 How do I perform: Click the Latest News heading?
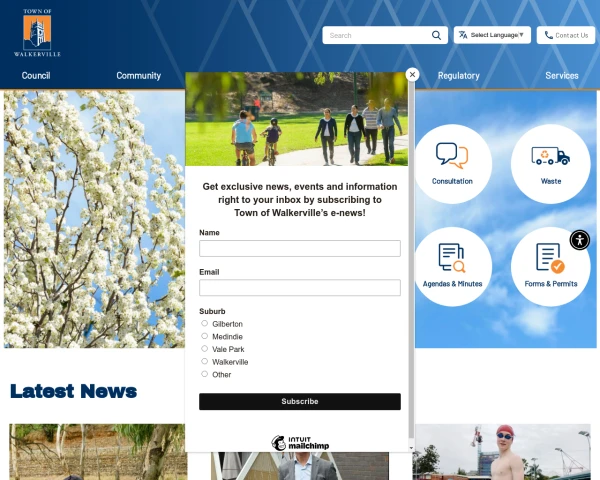click(x=73, y=391)
